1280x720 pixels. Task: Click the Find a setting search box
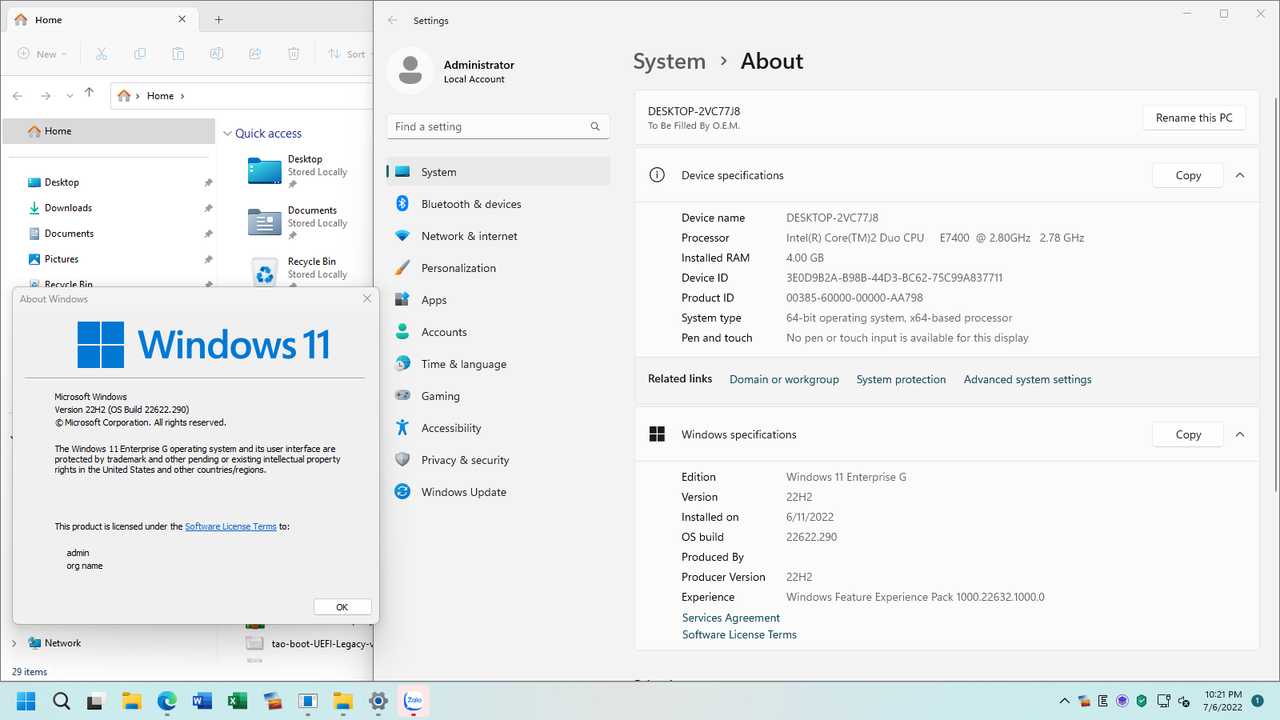click(x=497, y=127)
